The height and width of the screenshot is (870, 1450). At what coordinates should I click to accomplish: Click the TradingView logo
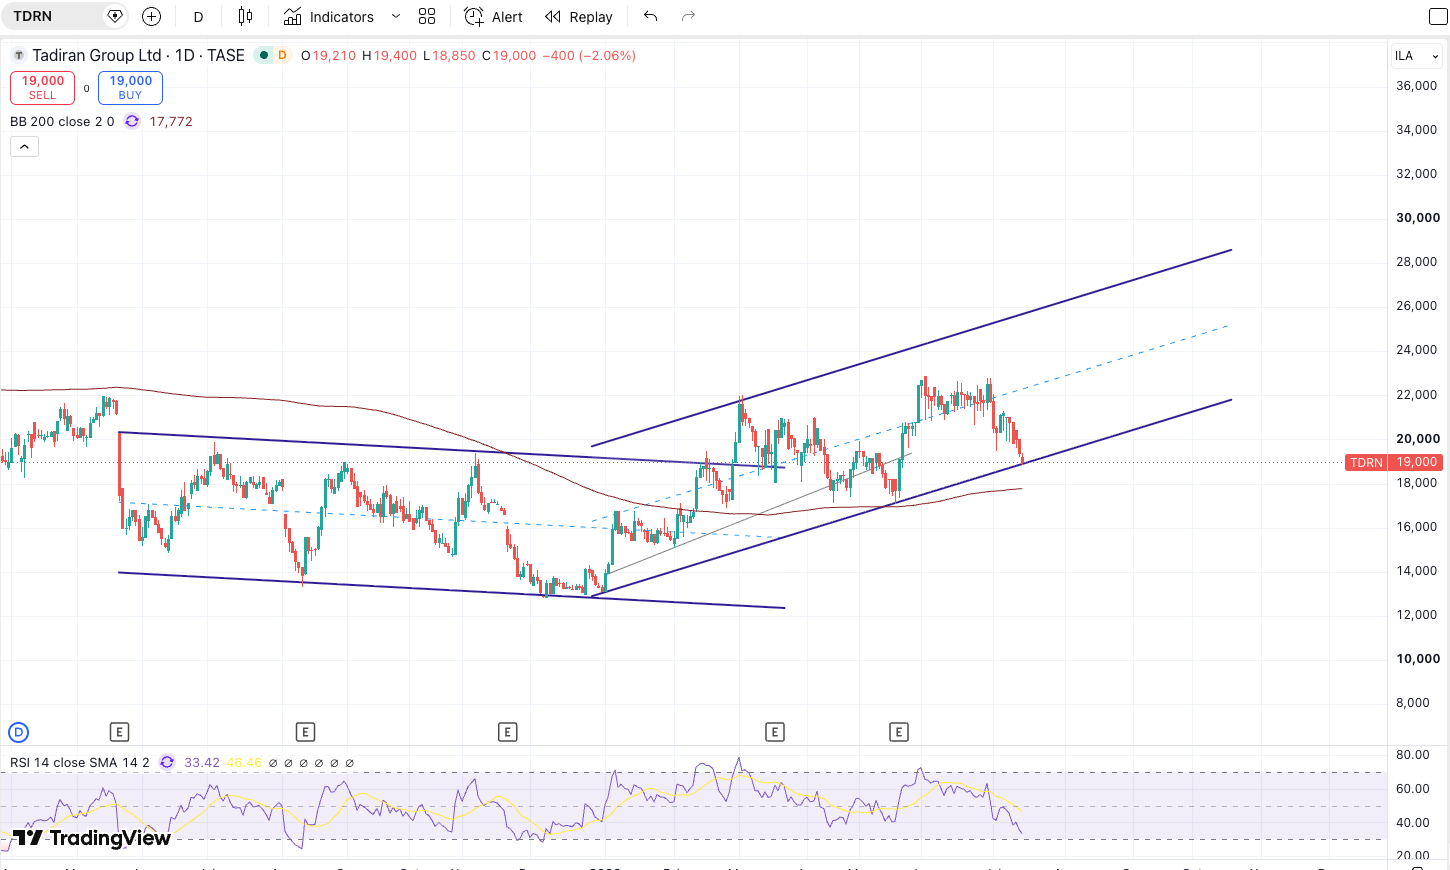click(x=91, y=838)
